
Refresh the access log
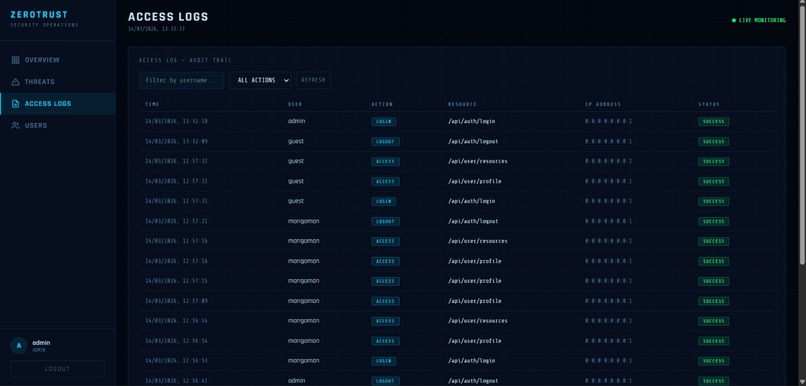pyautogui.click(x=313, y=80)
